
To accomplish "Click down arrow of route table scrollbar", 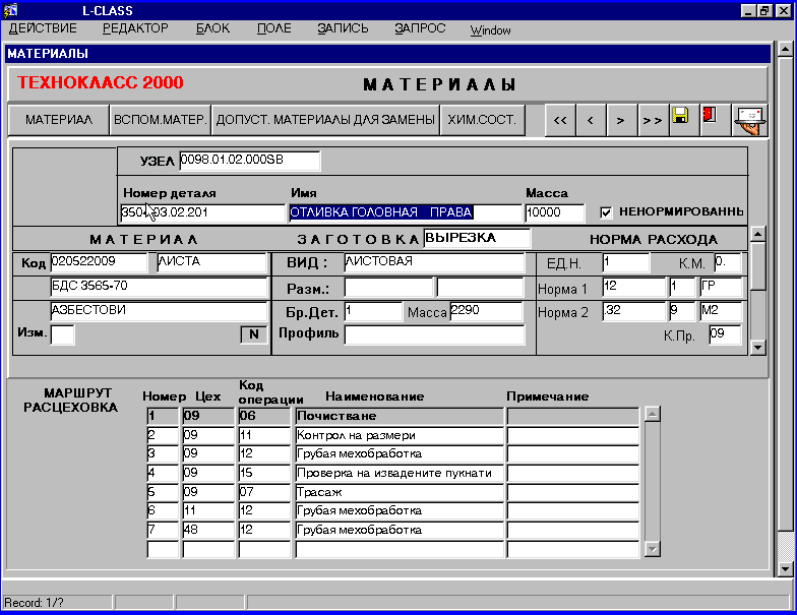I will (652, 549).
